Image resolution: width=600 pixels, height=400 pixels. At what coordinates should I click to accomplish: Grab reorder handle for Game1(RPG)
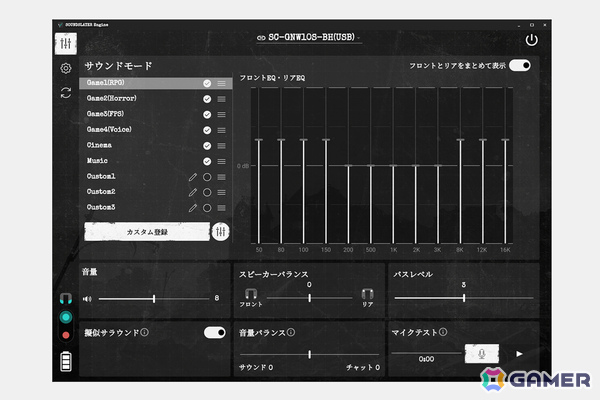(222, 83)
